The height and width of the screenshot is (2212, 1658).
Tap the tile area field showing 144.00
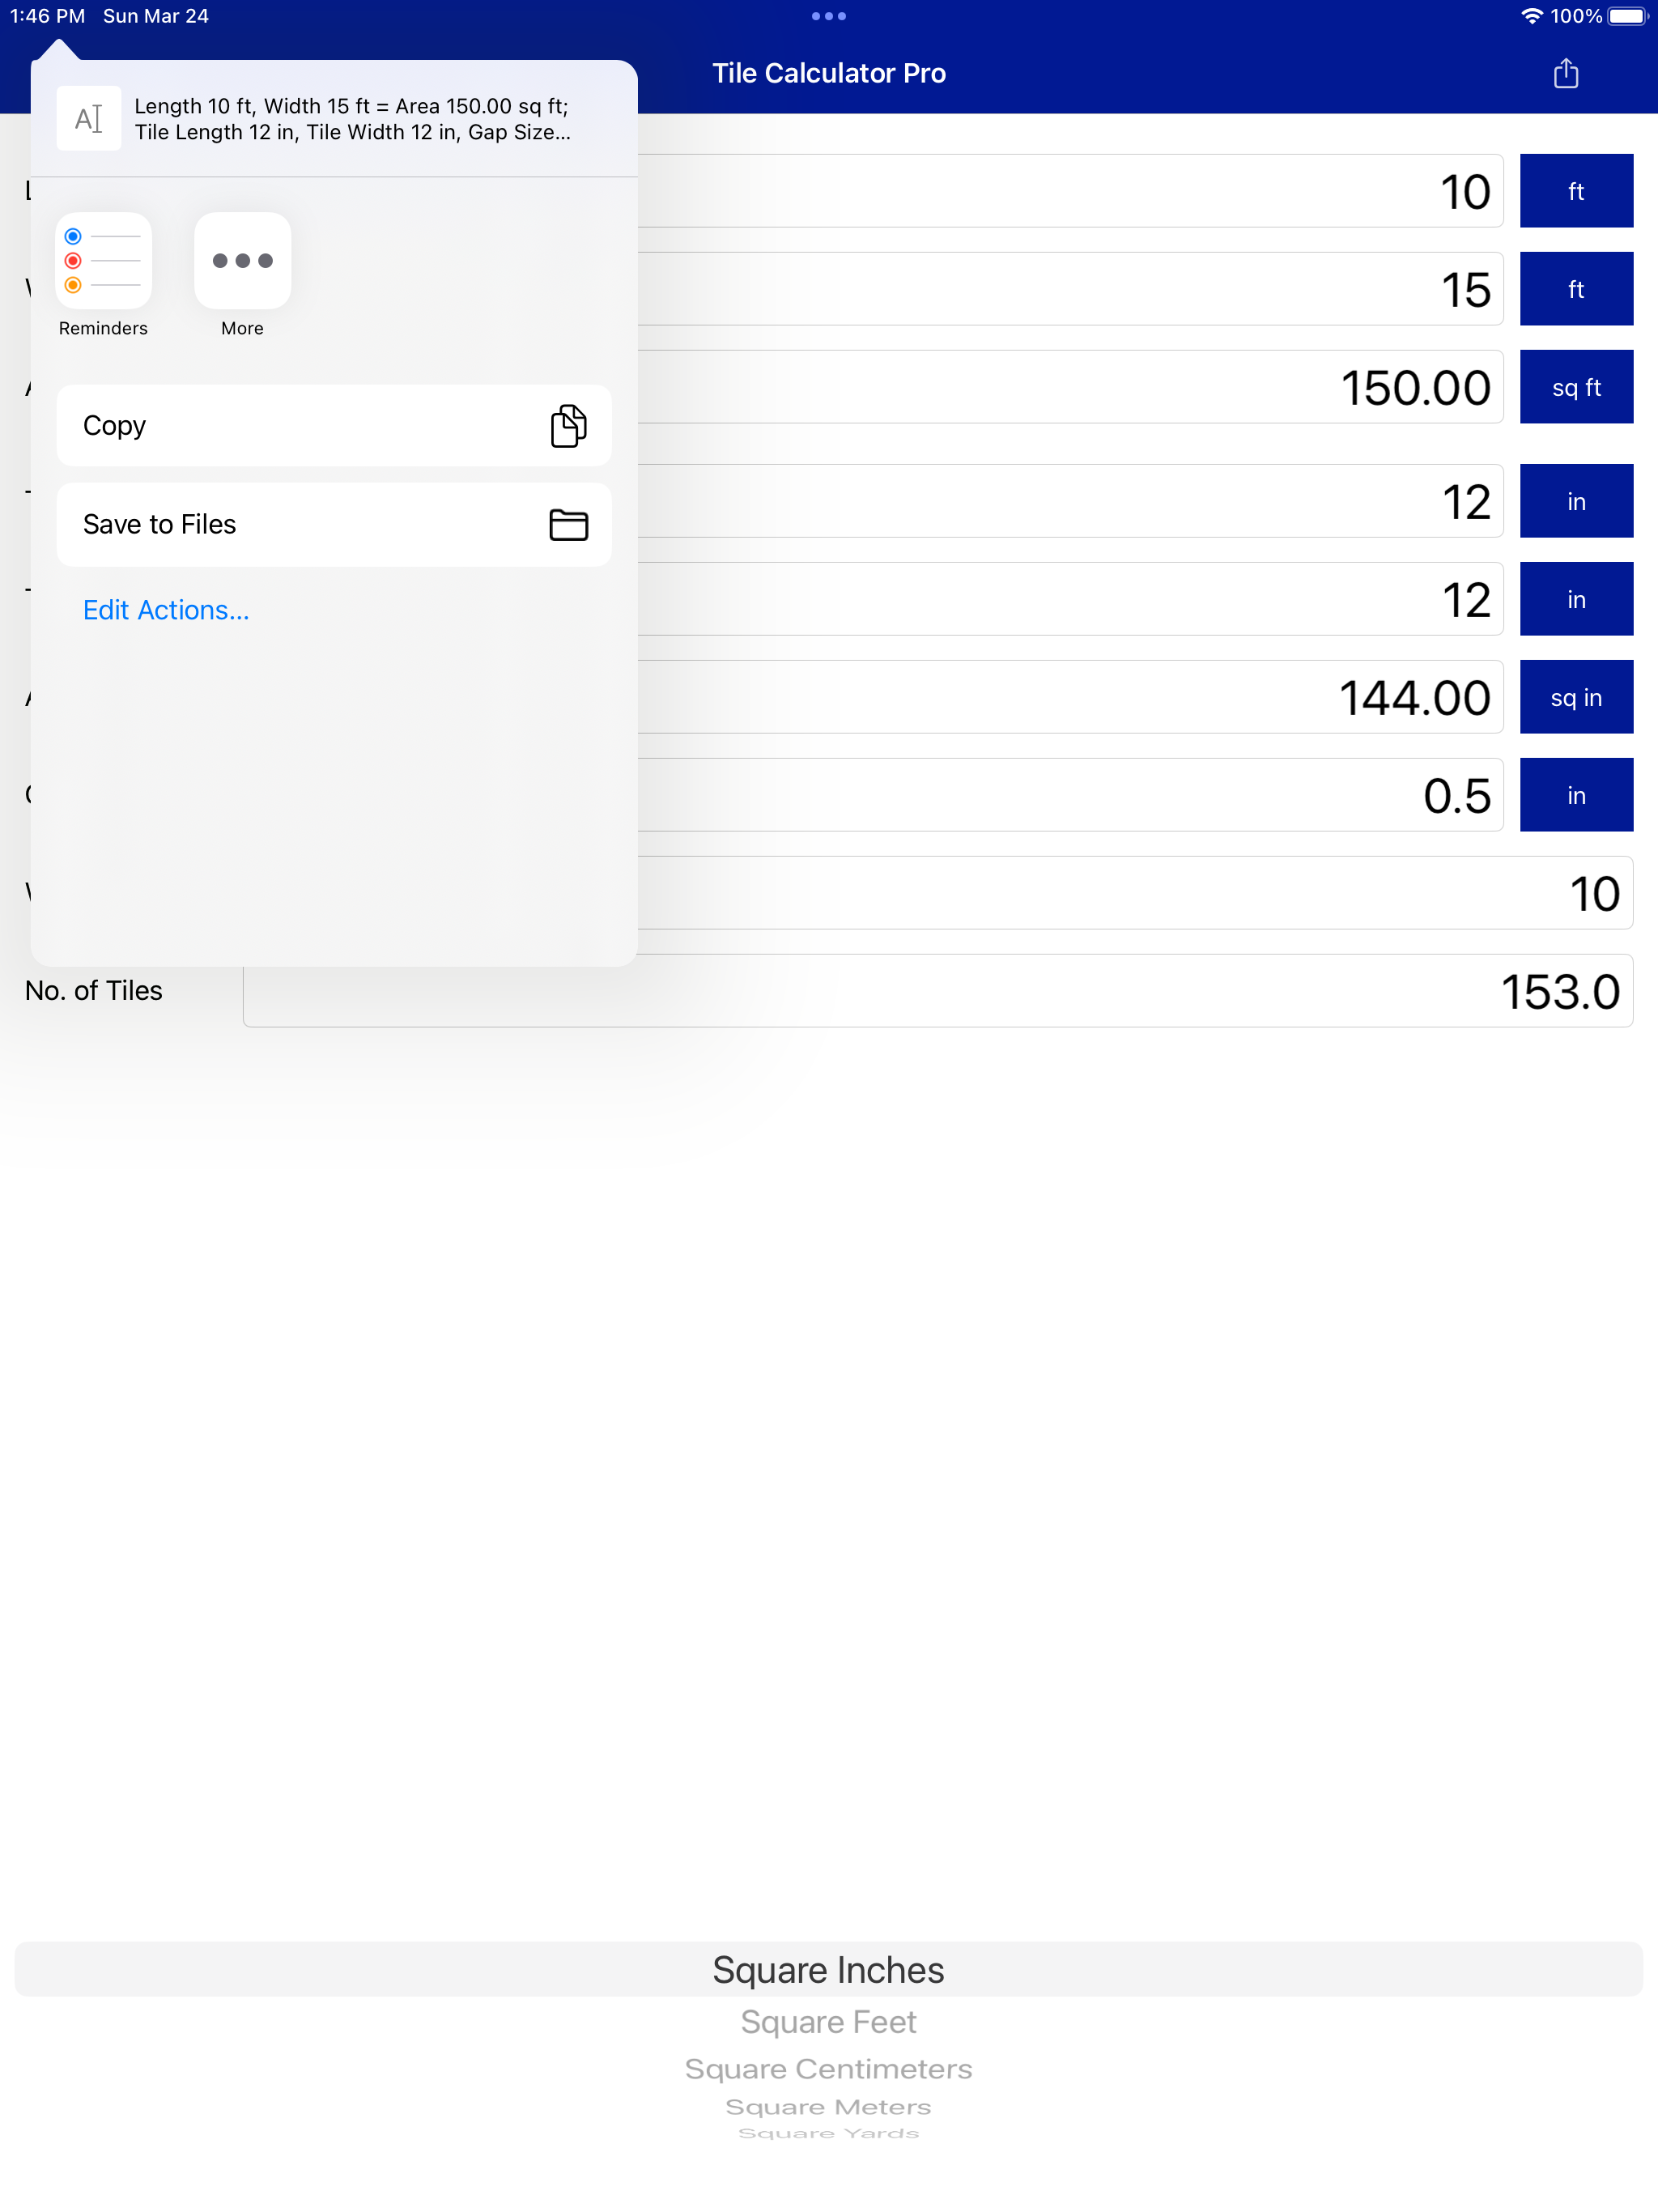pos(1070,697)
